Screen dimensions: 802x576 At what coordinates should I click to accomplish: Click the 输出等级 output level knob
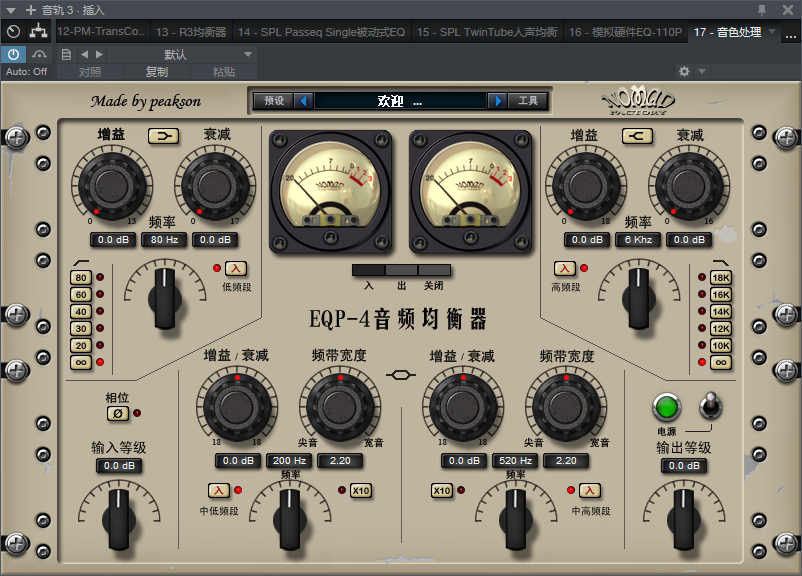coord(684,519)
